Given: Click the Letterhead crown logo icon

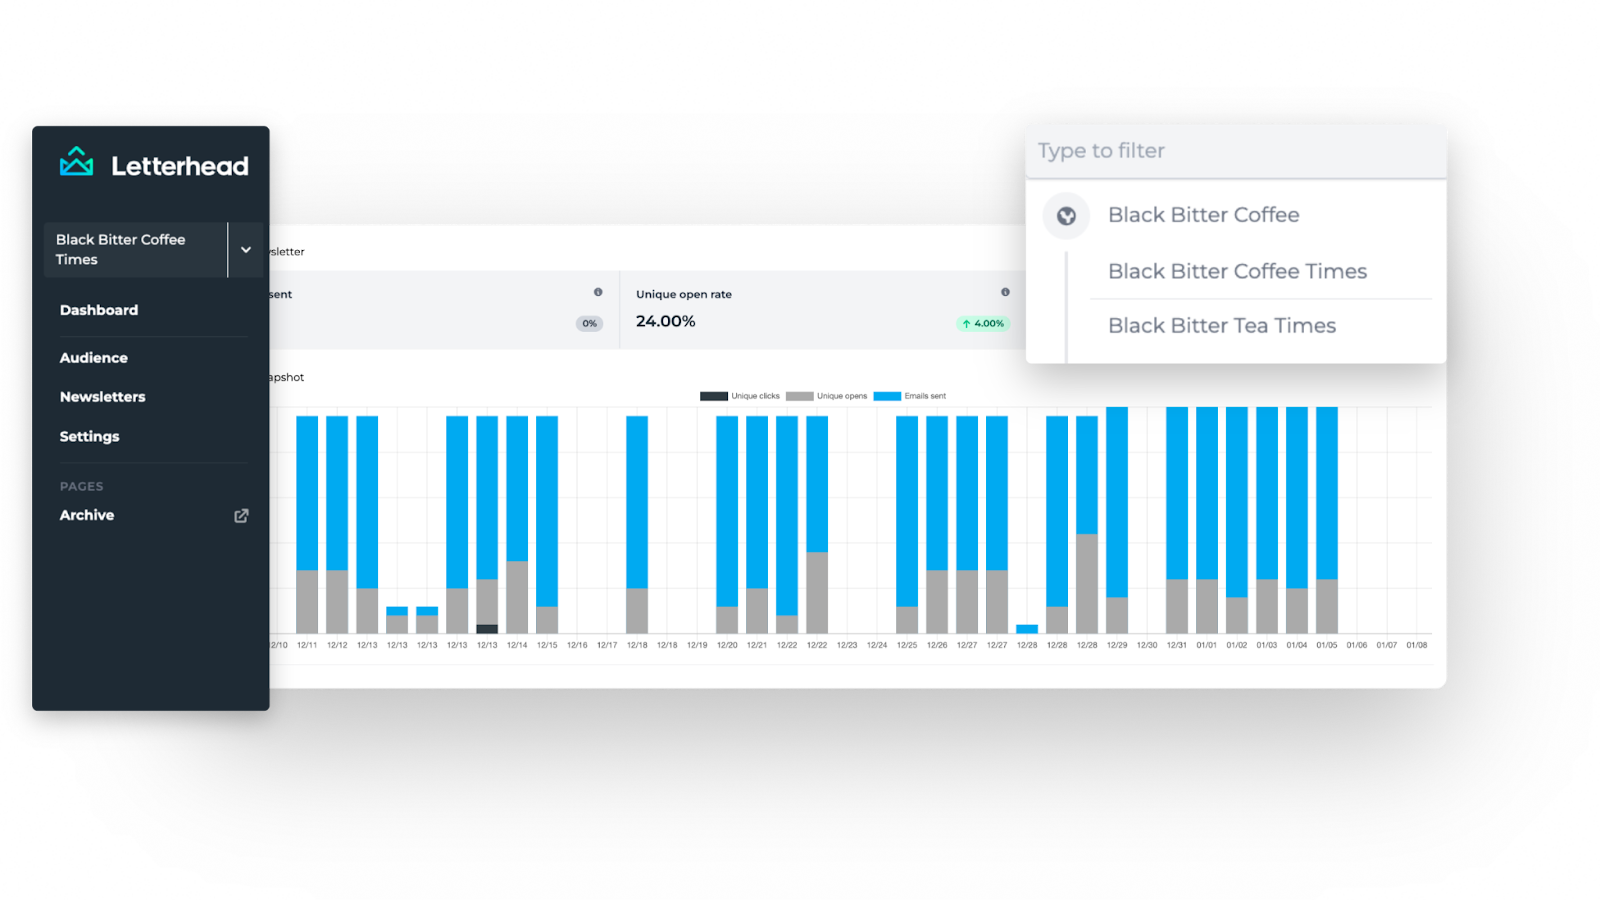Looking at the screenshot, I should (x=76, y=162).
